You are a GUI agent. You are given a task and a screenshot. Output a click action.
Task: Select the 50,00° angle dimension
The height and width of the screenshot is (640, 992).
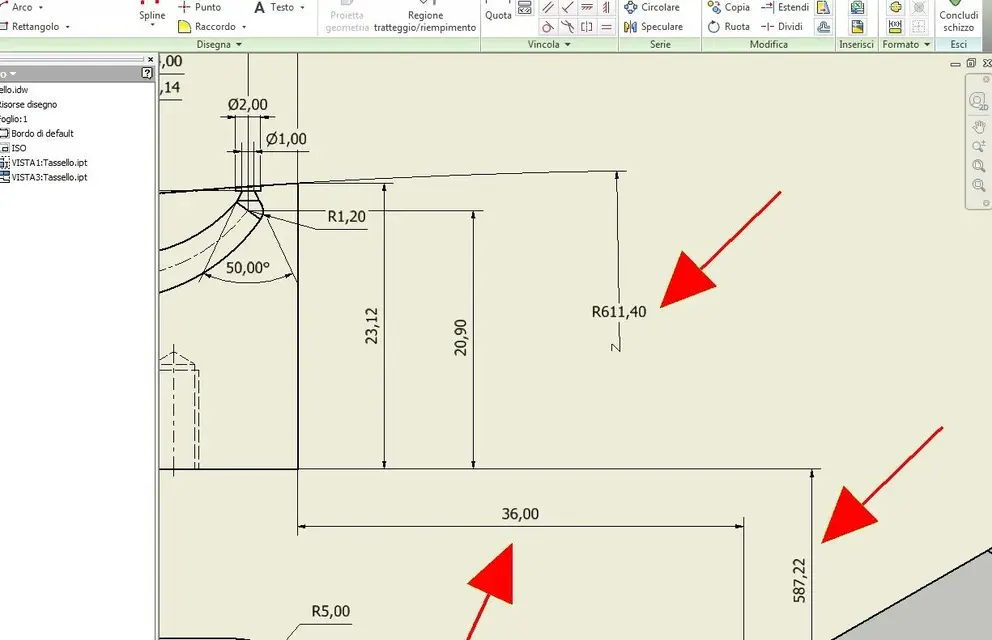coord(247,268)
